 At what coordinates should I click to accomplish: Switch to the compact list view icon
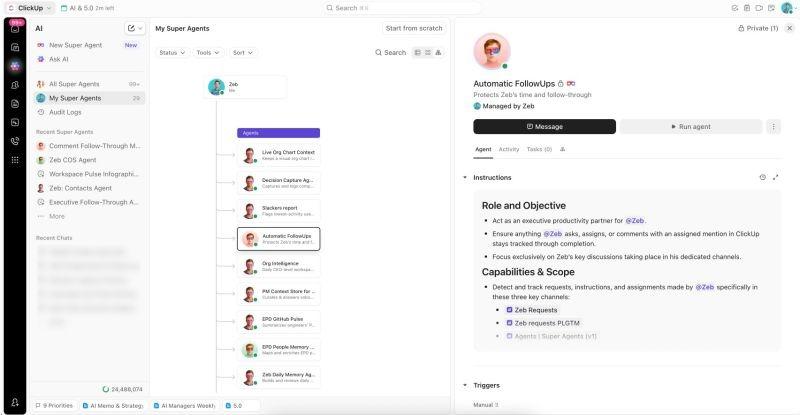[428, 53]
